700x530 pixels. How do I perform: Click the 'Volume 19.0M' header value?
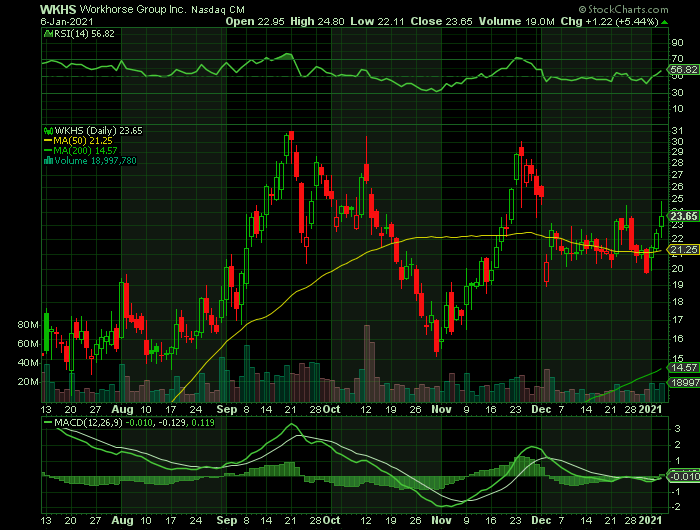click(x=517, y=21)
